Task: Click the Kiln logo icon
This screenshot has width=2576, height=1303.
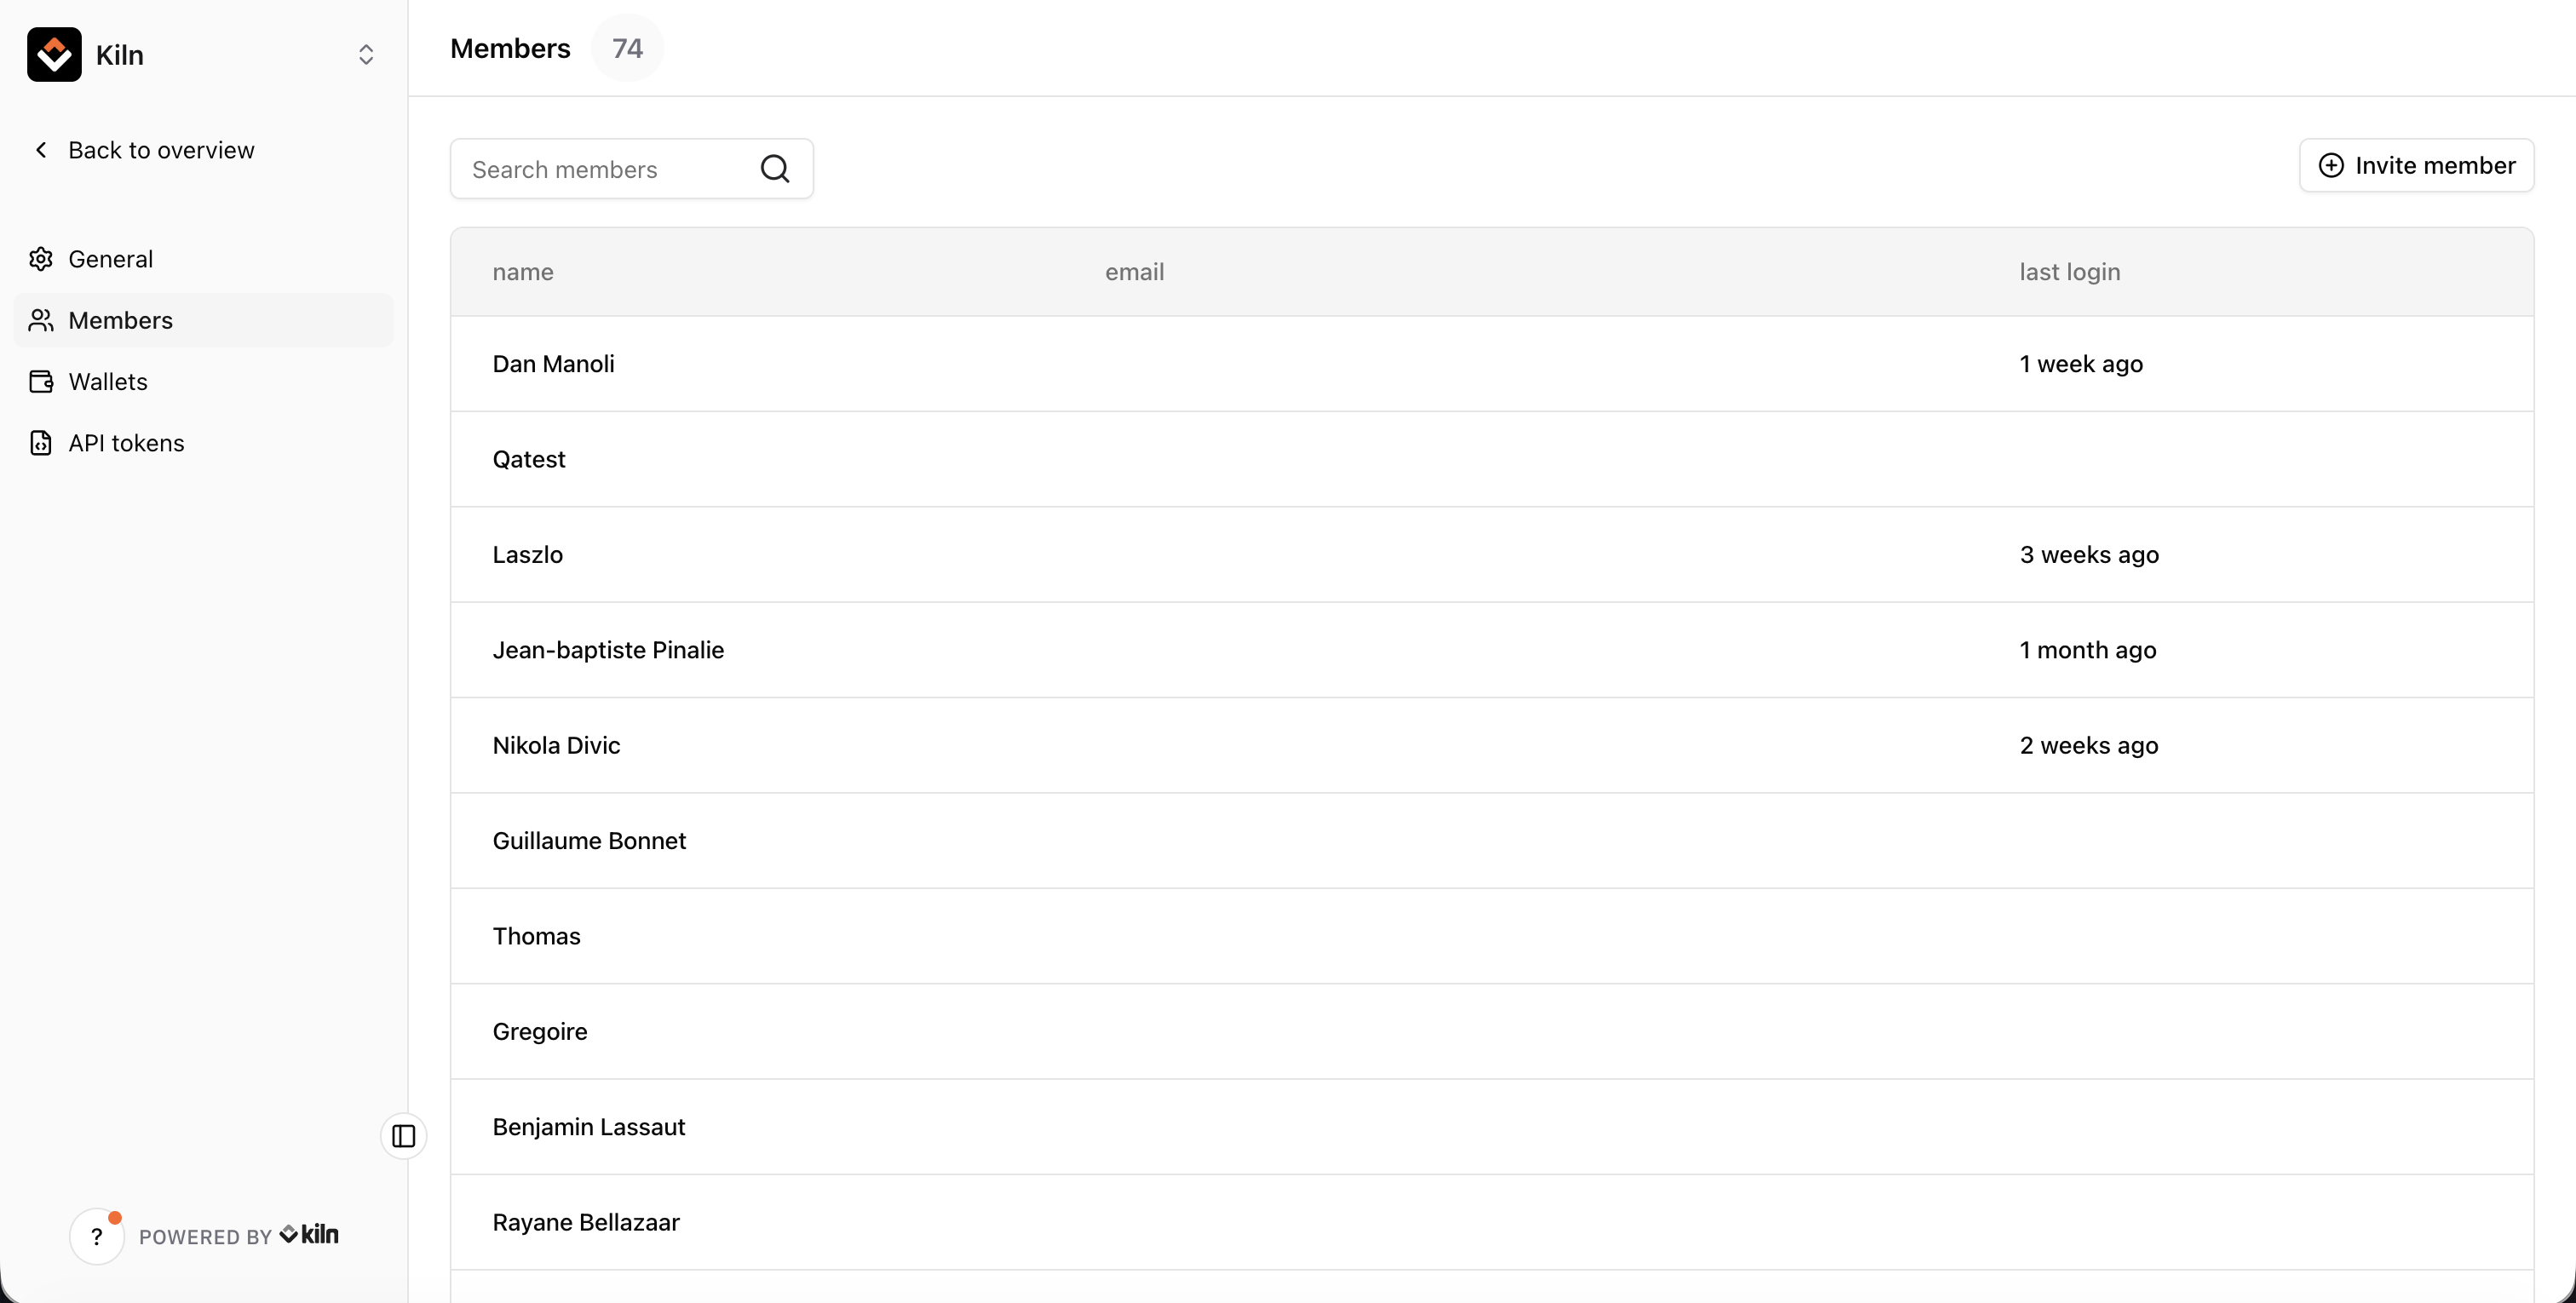Action: click(x=54, y=54)
